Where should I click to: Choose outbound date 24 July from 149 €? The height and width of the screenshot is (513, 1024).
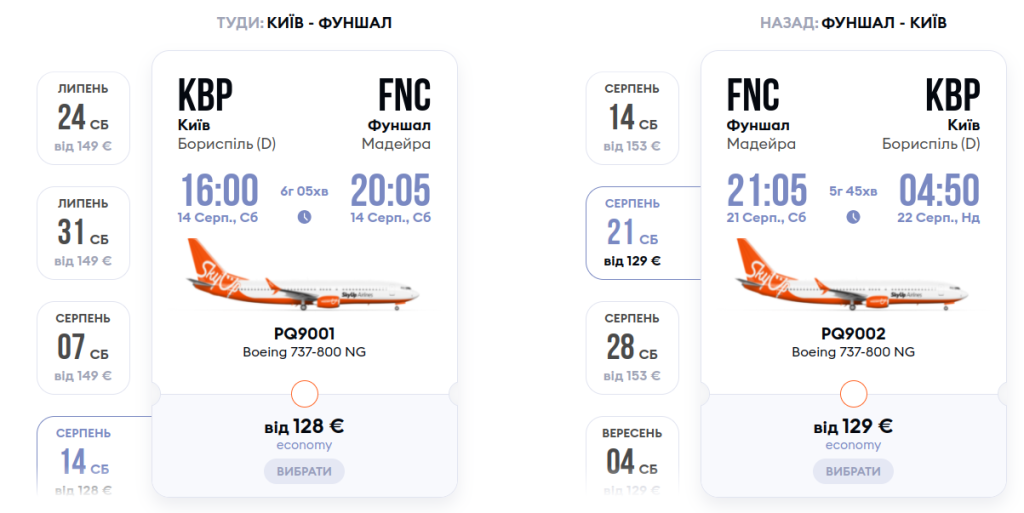click(84, 118)
